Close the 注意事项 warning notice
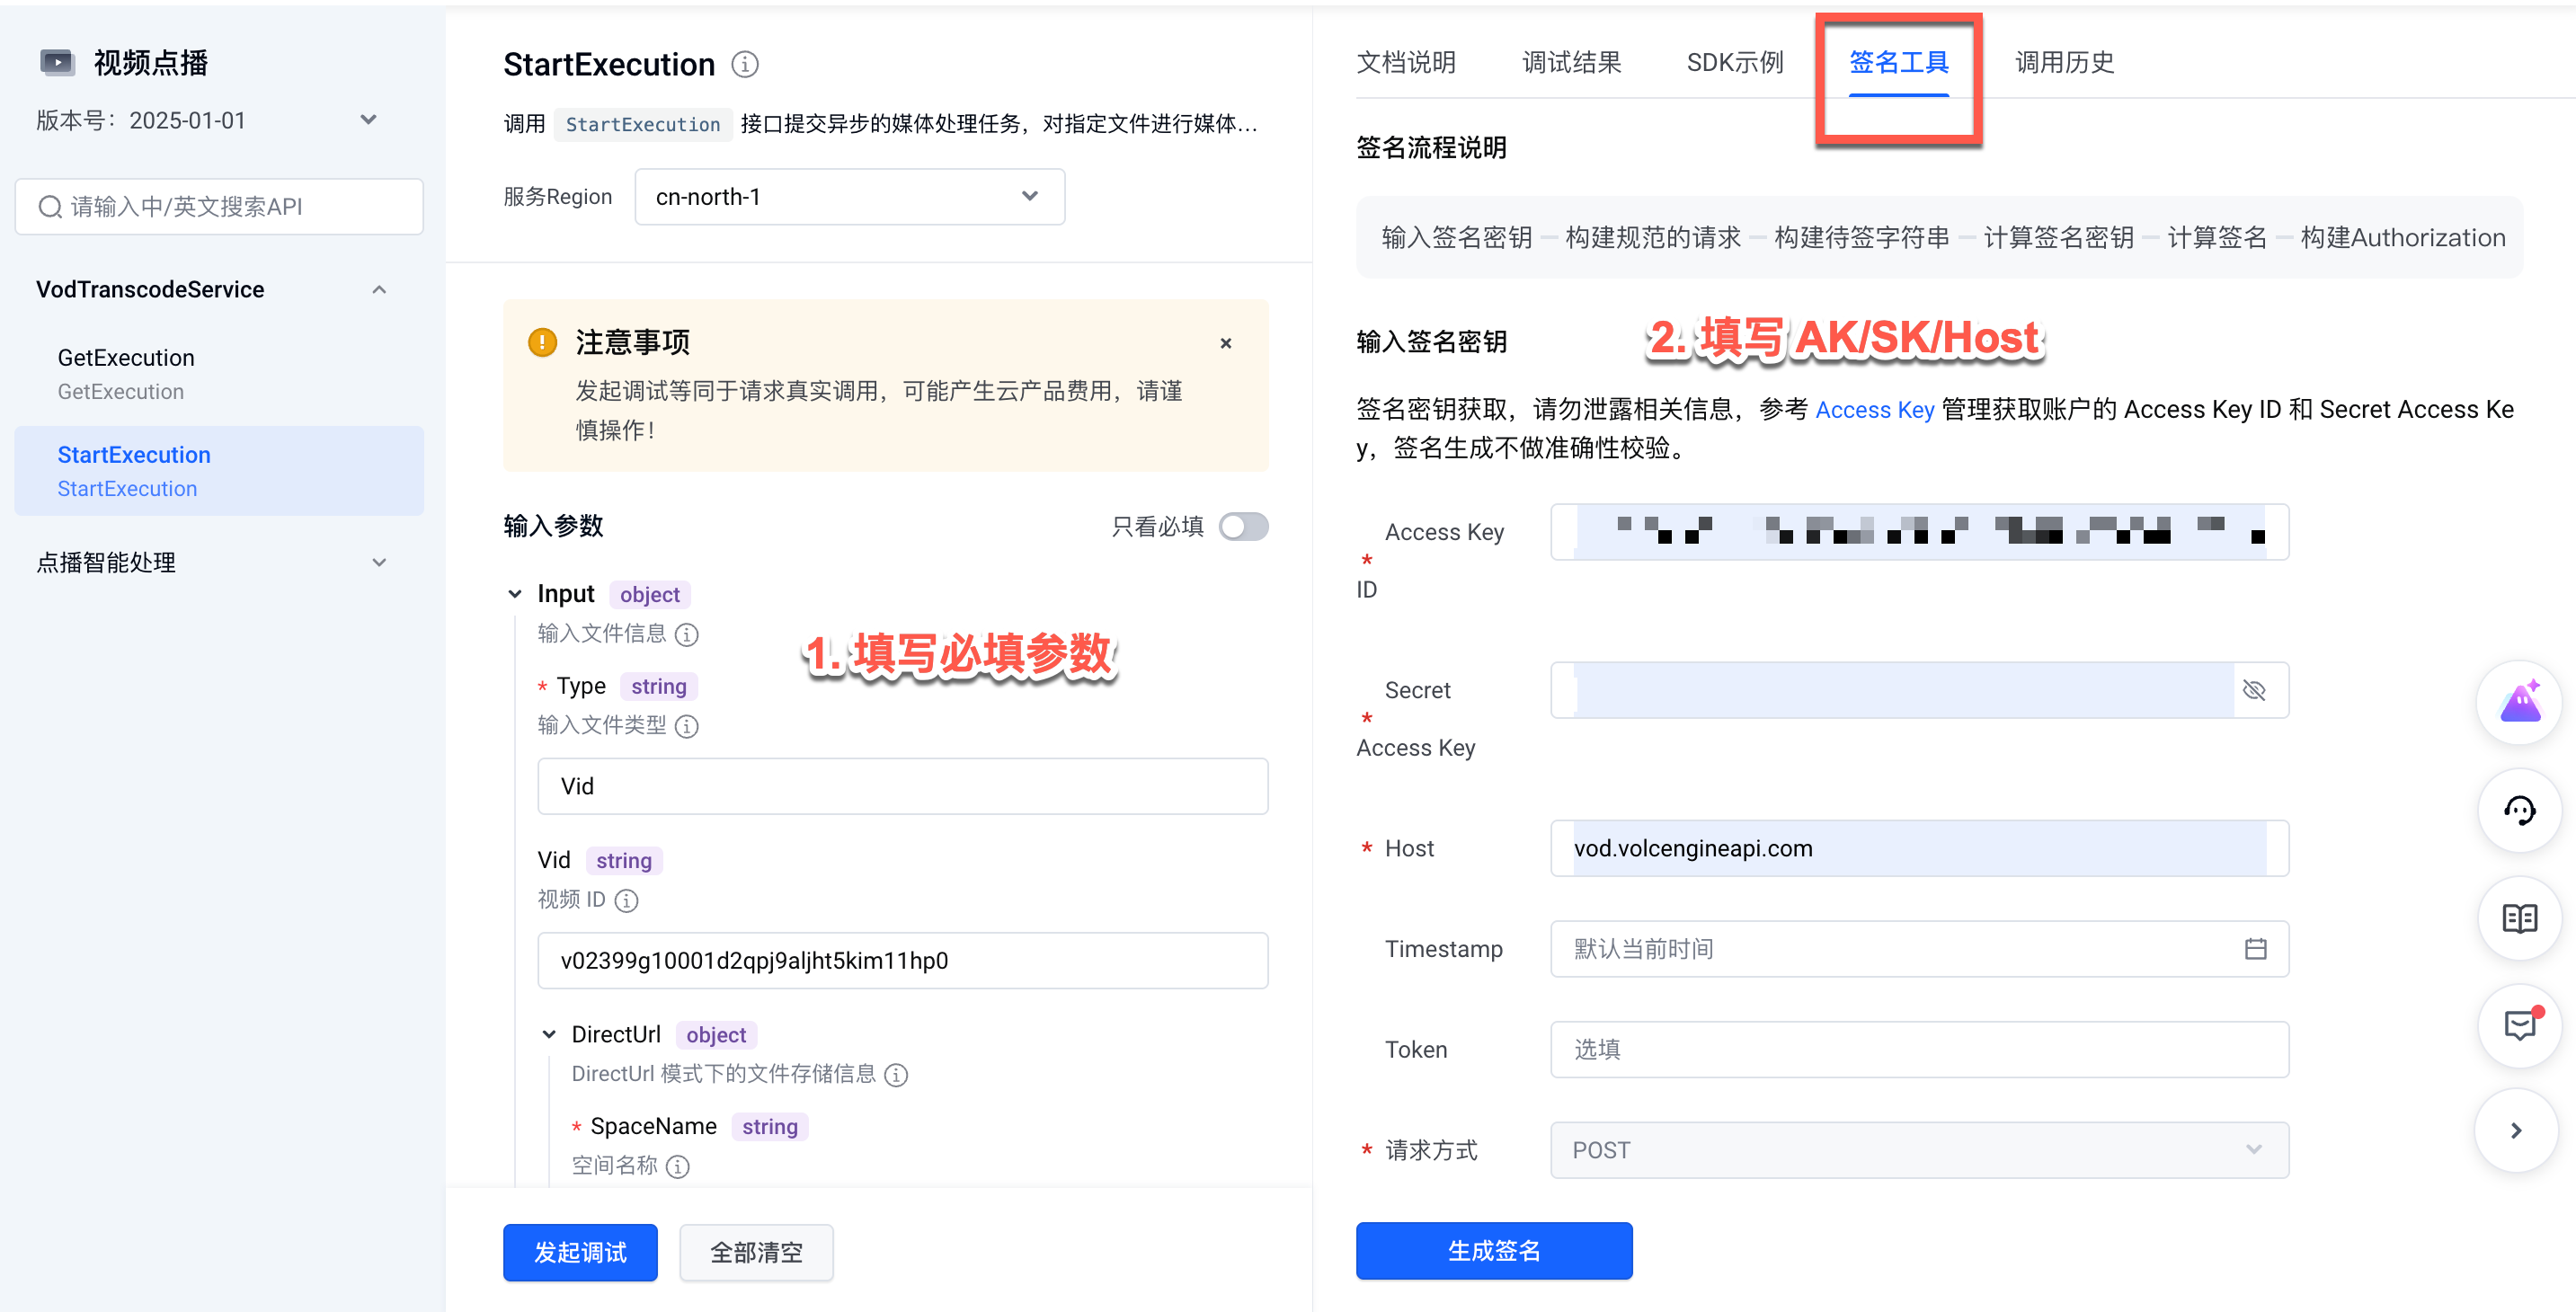 pyautogui.click(x=1226, y=343)
